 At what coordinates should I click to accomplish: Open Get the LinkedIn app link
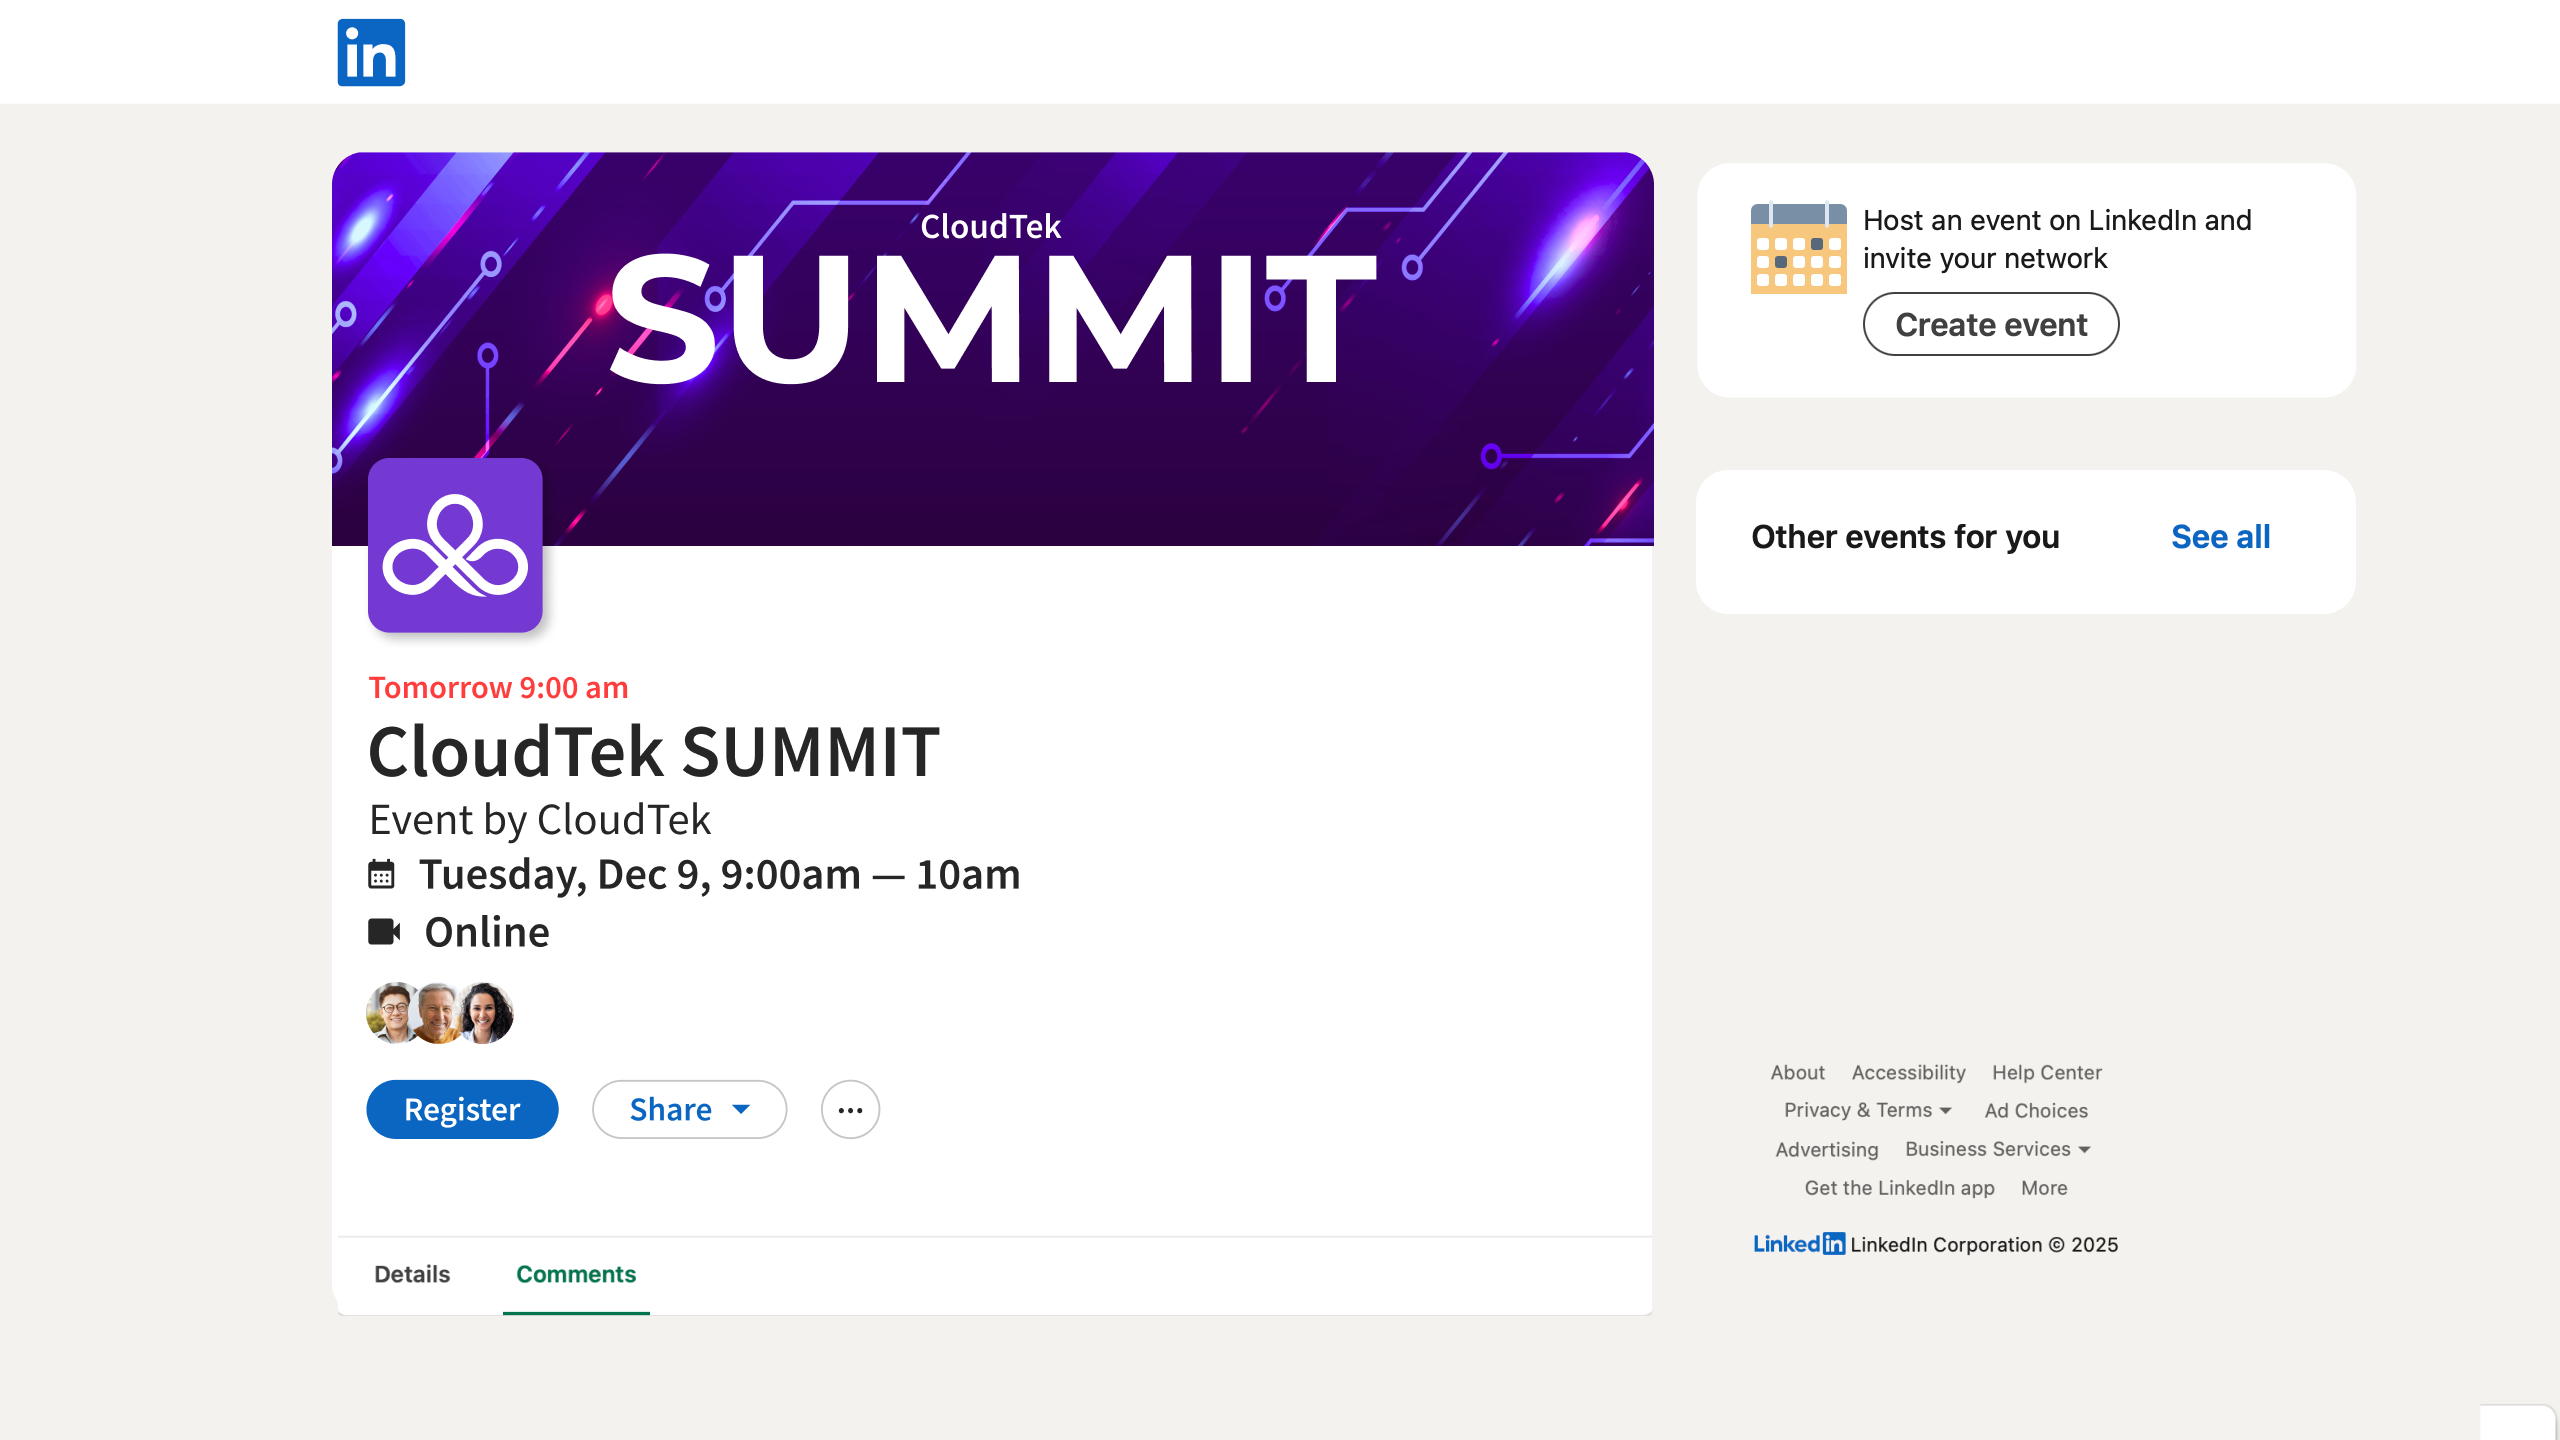pyautogui.click(x=1899, y=1188)
